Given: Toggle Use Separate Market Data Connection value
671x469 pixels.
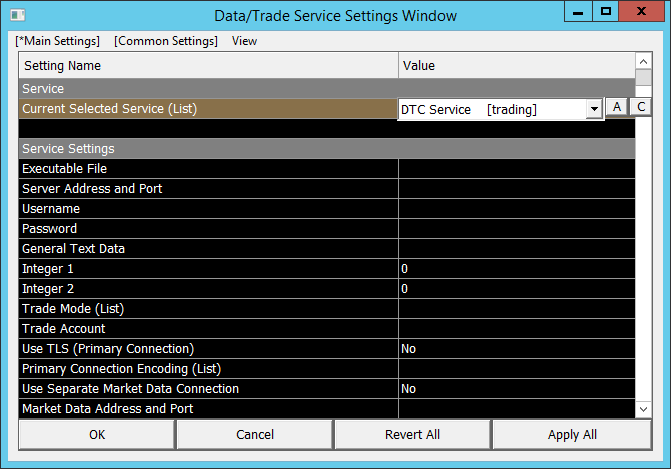Looking at the screenshot, I should 516,389.
